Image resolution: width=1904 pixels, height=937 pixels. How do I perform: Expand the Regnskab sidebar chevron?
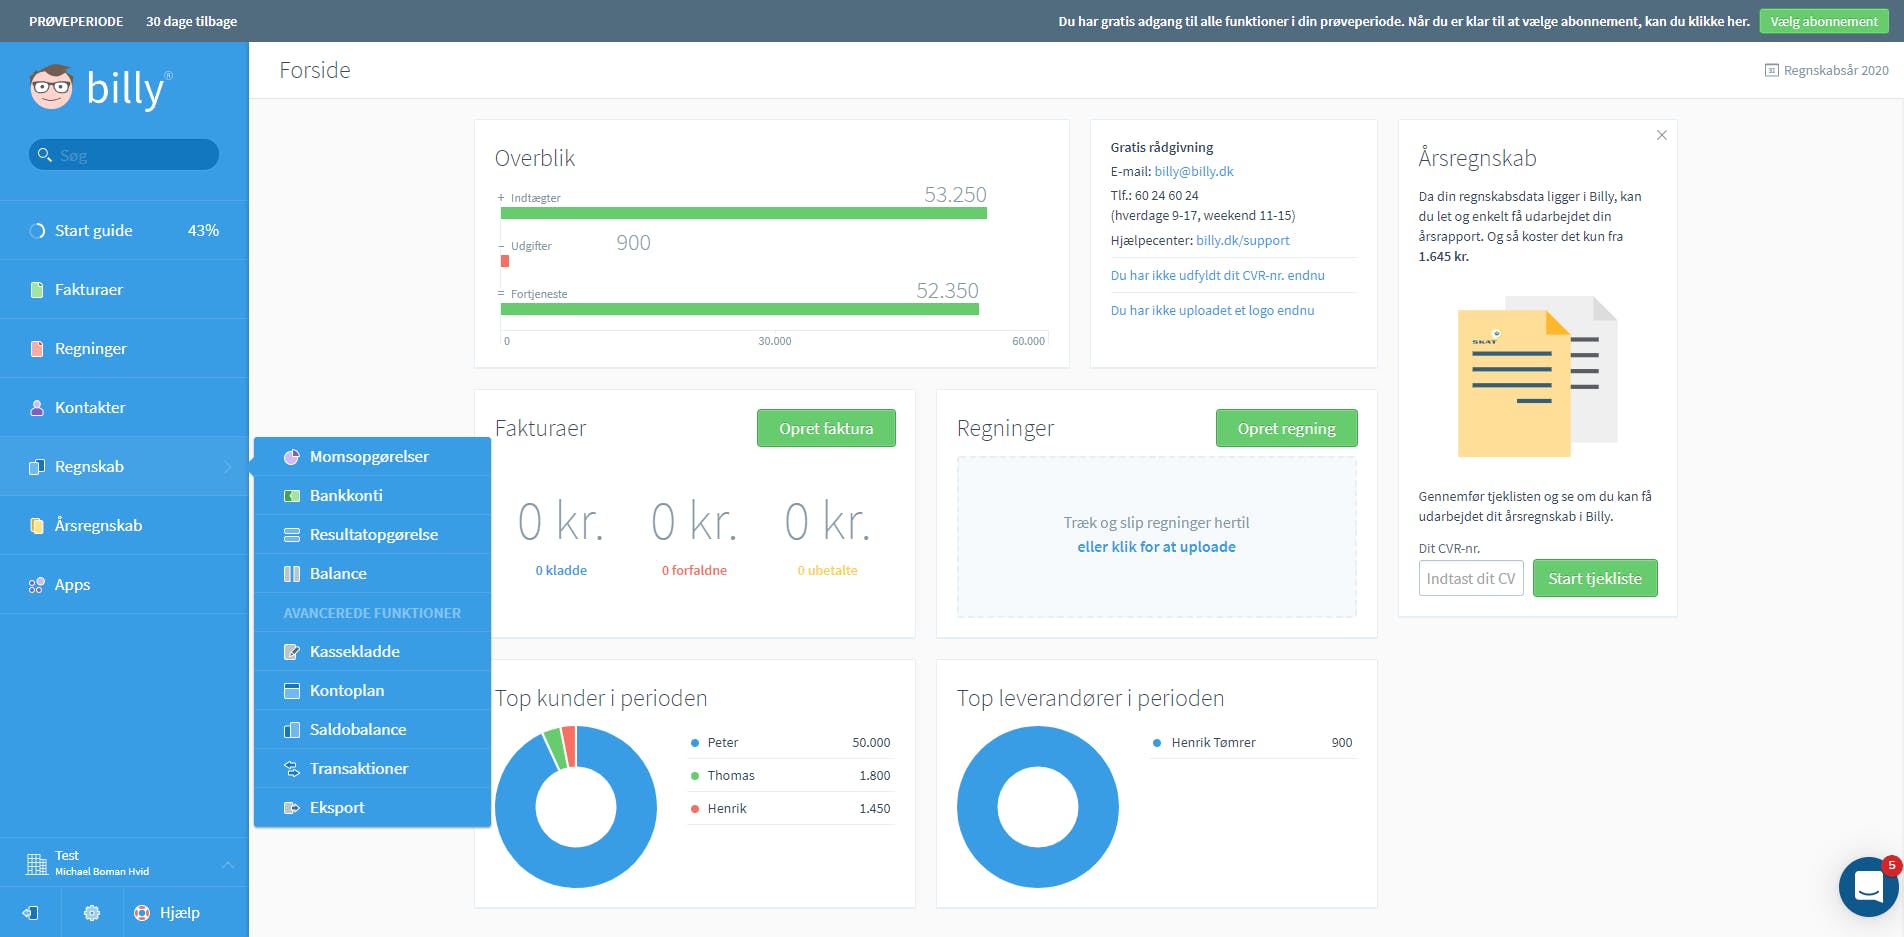tap(228, 467)
